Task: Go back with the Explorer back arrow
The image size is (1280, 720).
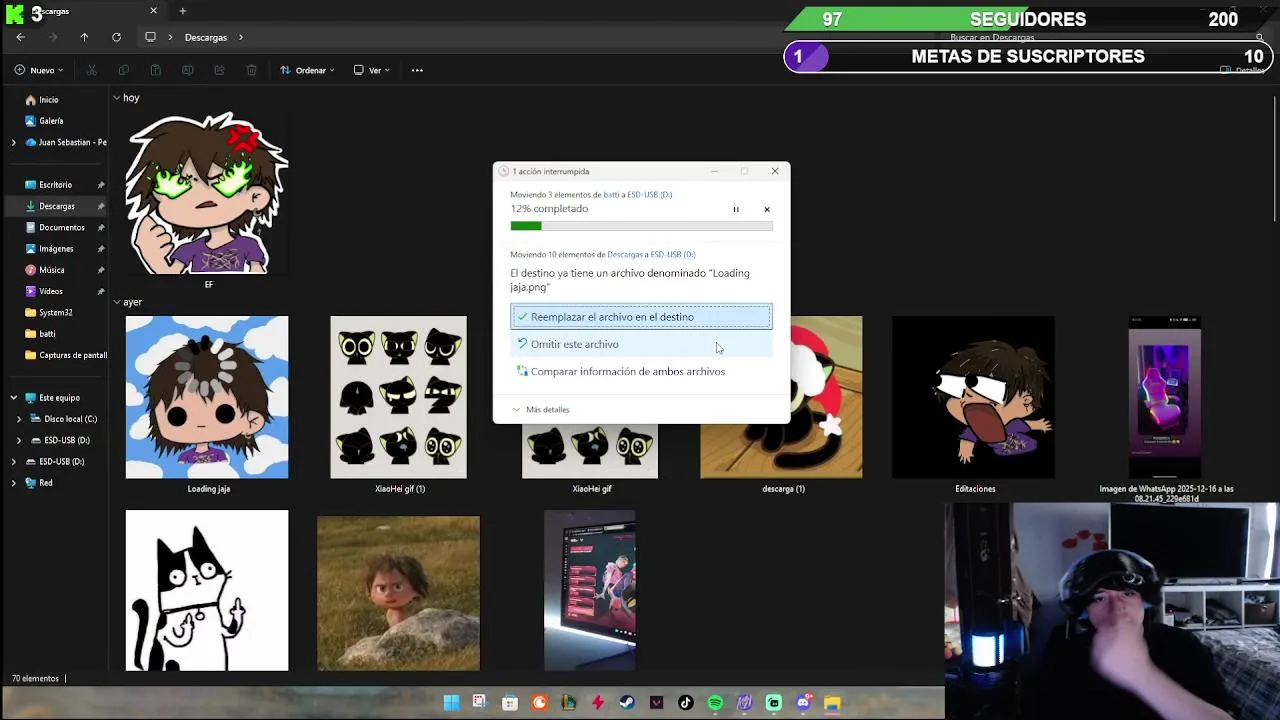Action: click(20, 37)
